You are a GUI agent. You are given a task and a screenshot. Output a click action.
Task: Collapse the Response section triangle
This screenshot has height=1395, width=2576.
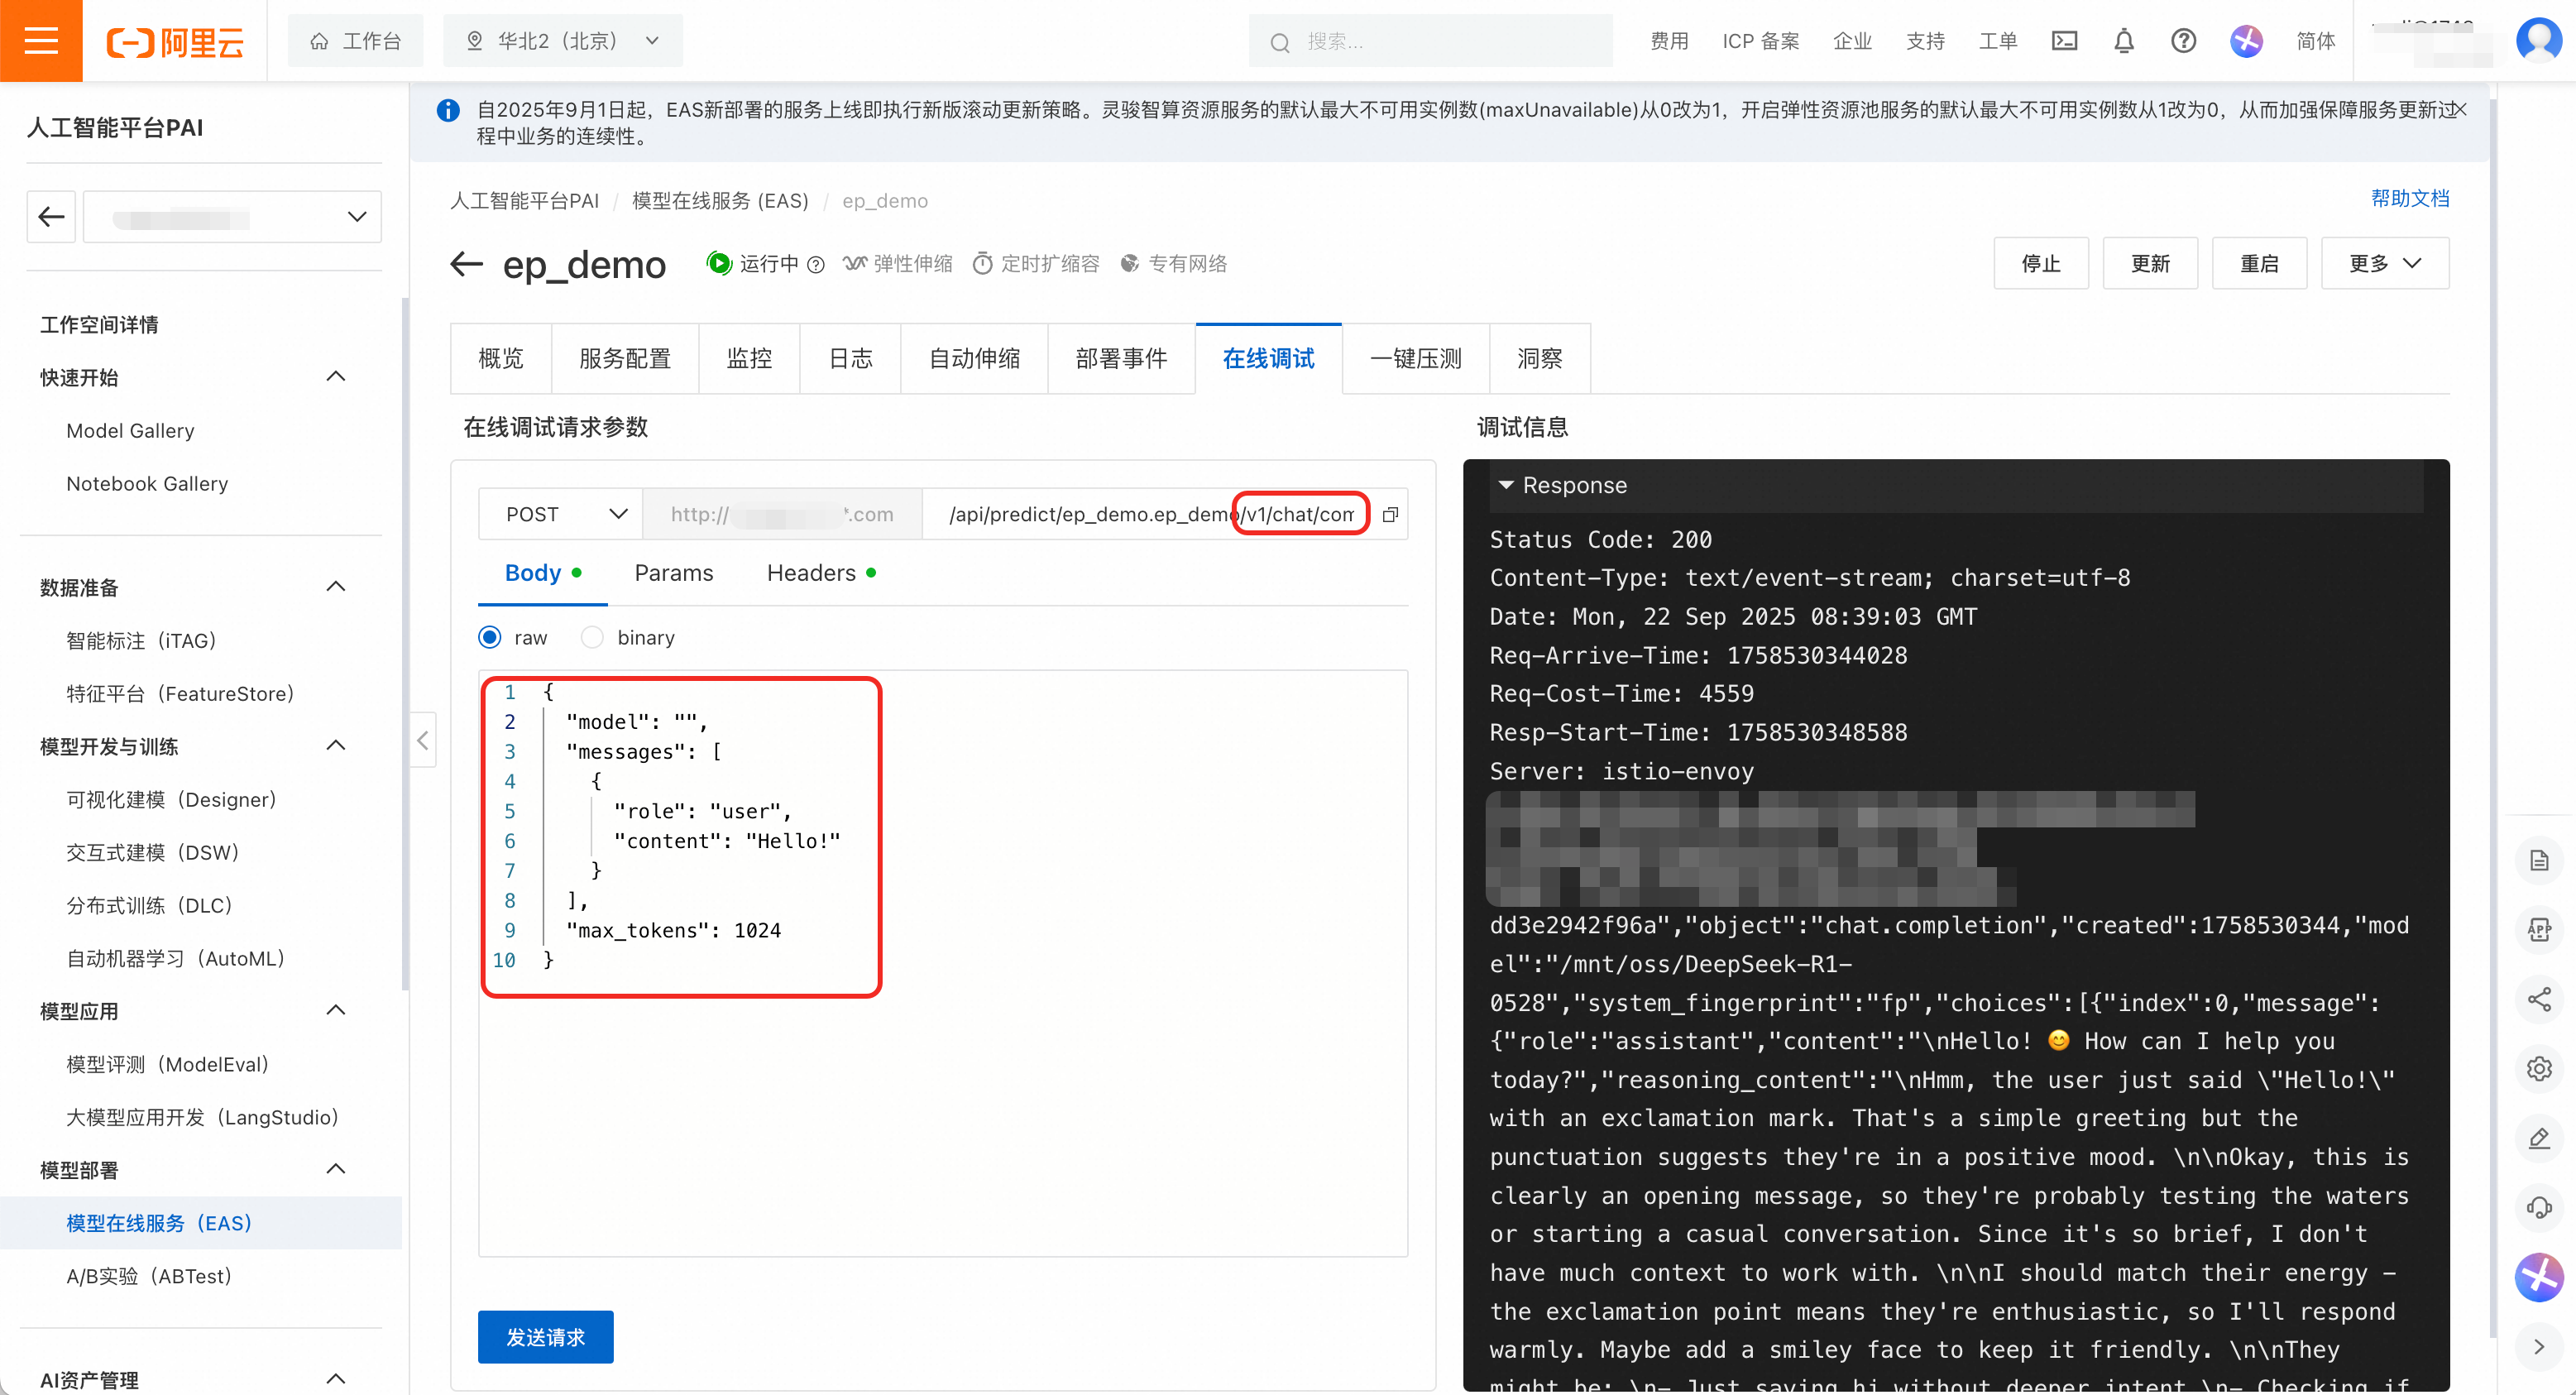tap(1505, 485)
